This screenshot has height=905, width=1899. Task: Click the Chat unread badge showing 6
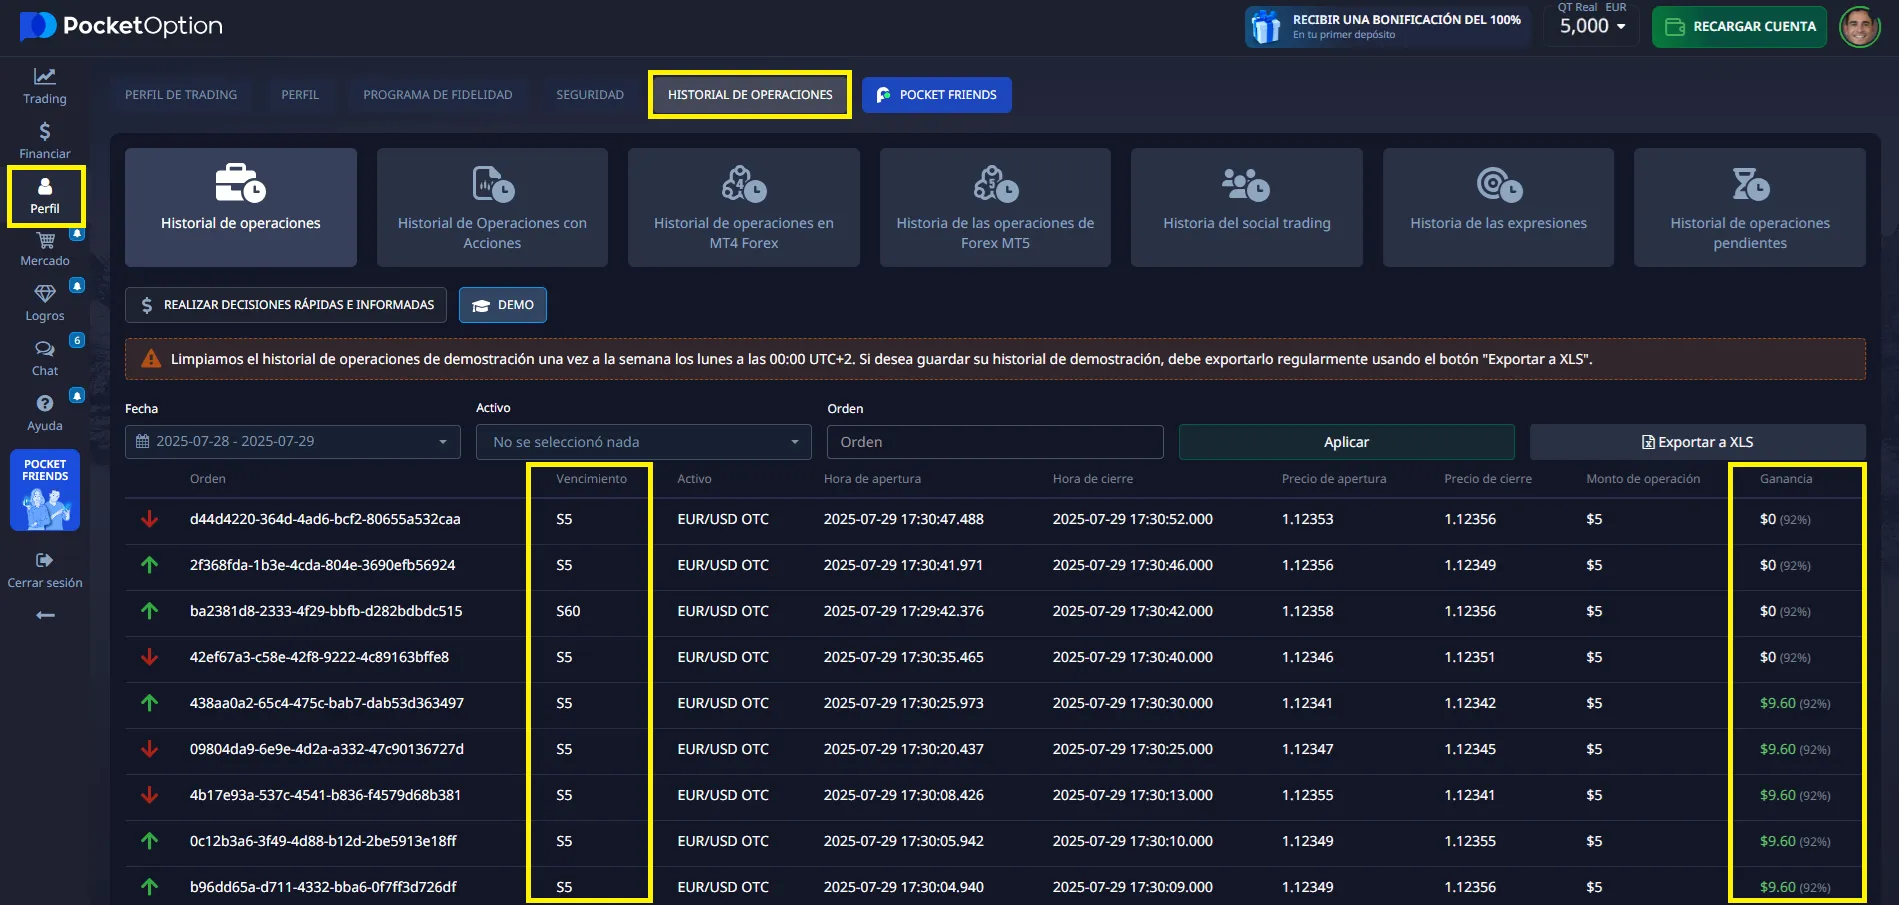click(x=77, y=340)
